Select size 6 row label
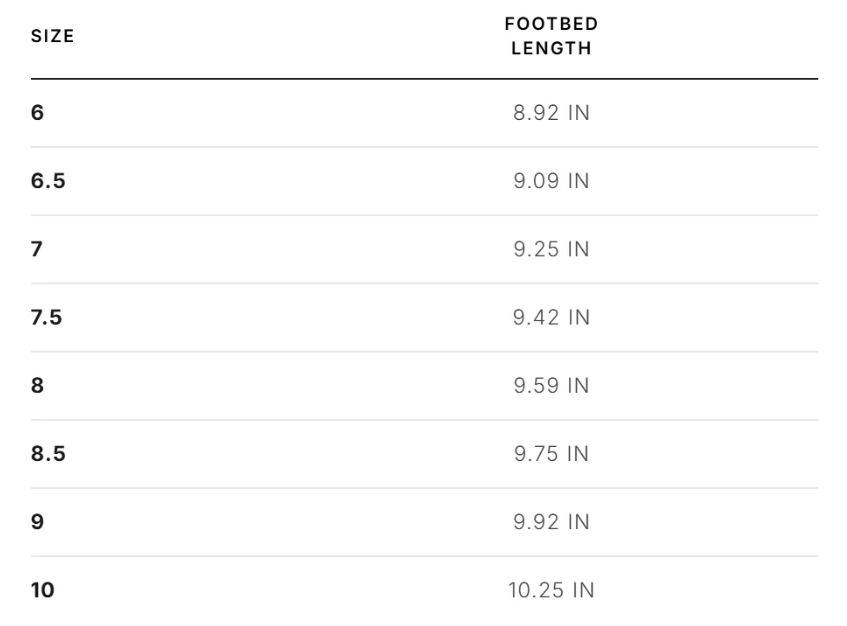The image size is (847, 626). pos(37,113)
